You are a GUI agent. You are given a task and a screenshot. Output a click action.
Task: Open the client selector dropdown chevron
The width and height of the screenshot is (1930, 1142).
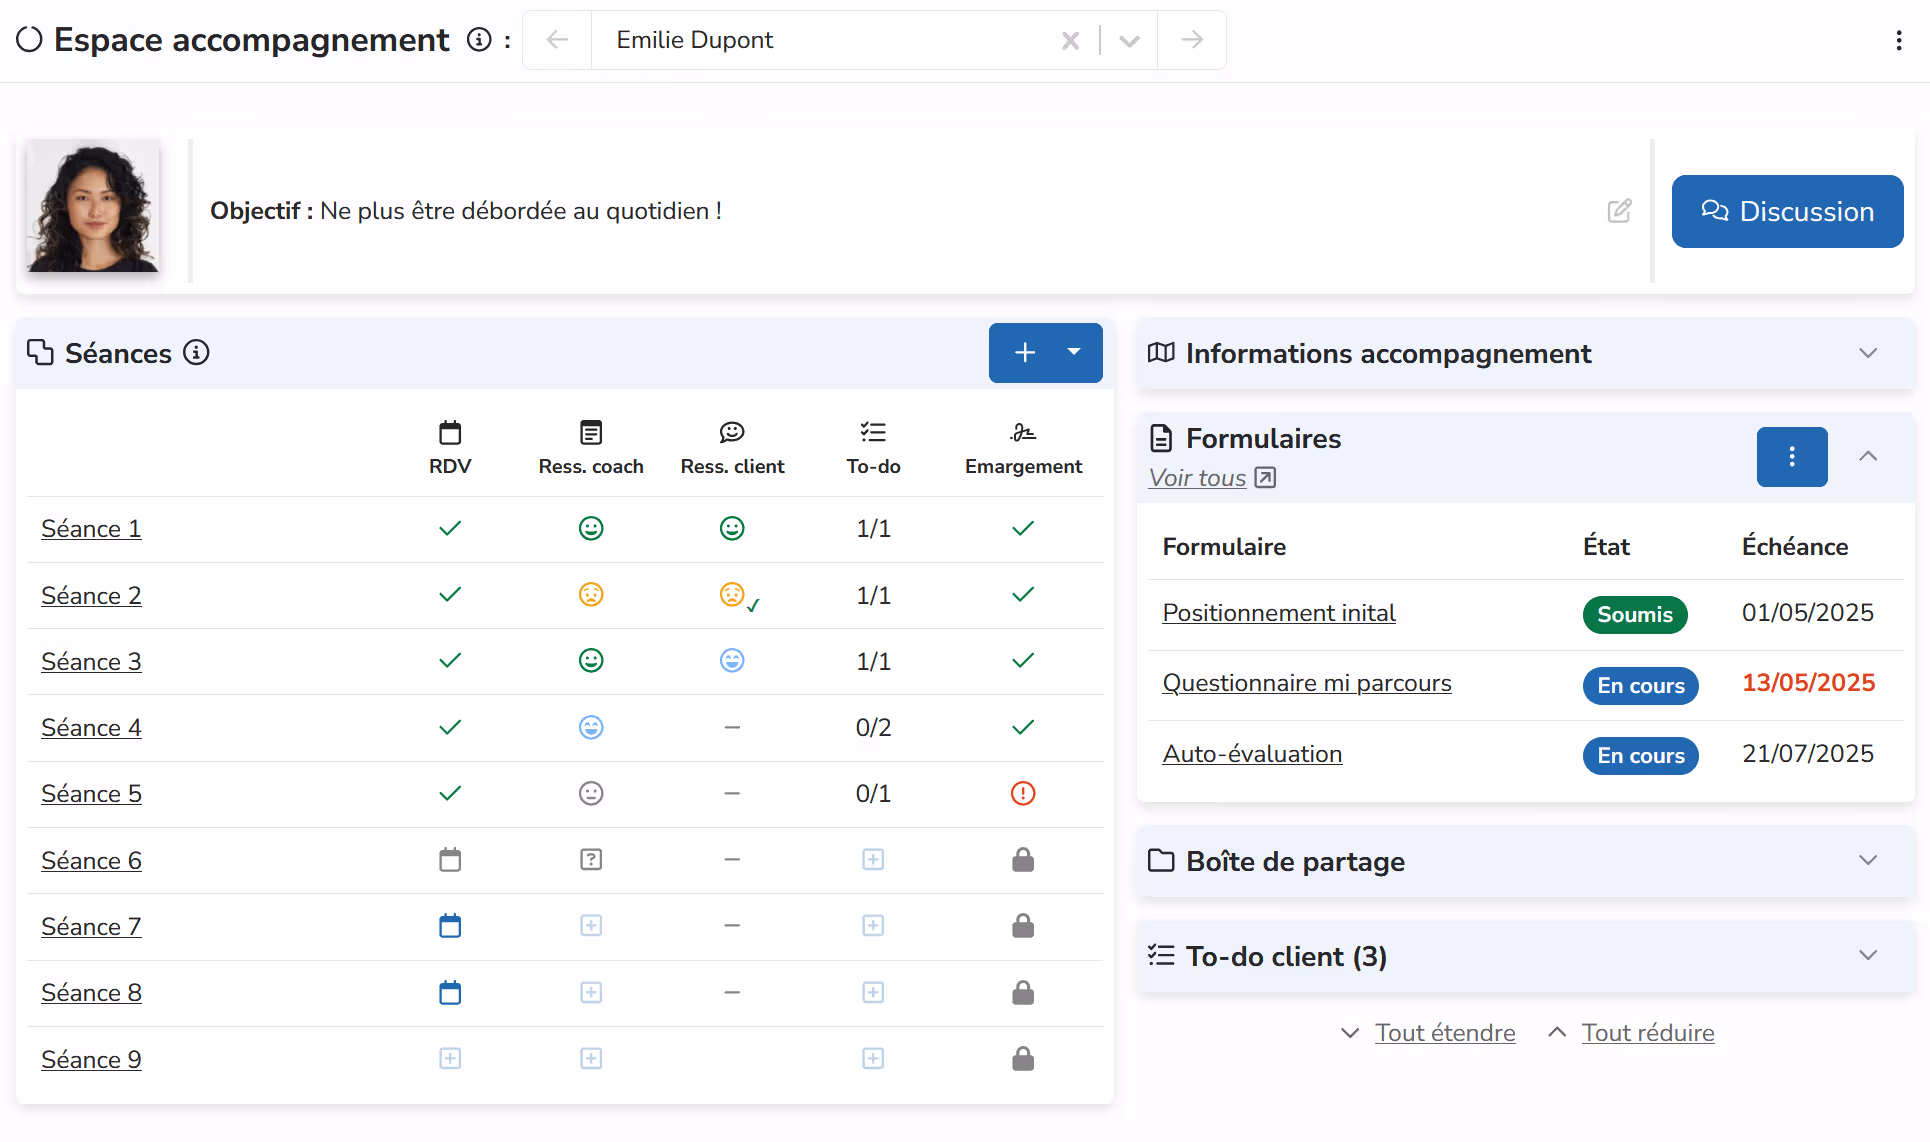pos(1129,41)
